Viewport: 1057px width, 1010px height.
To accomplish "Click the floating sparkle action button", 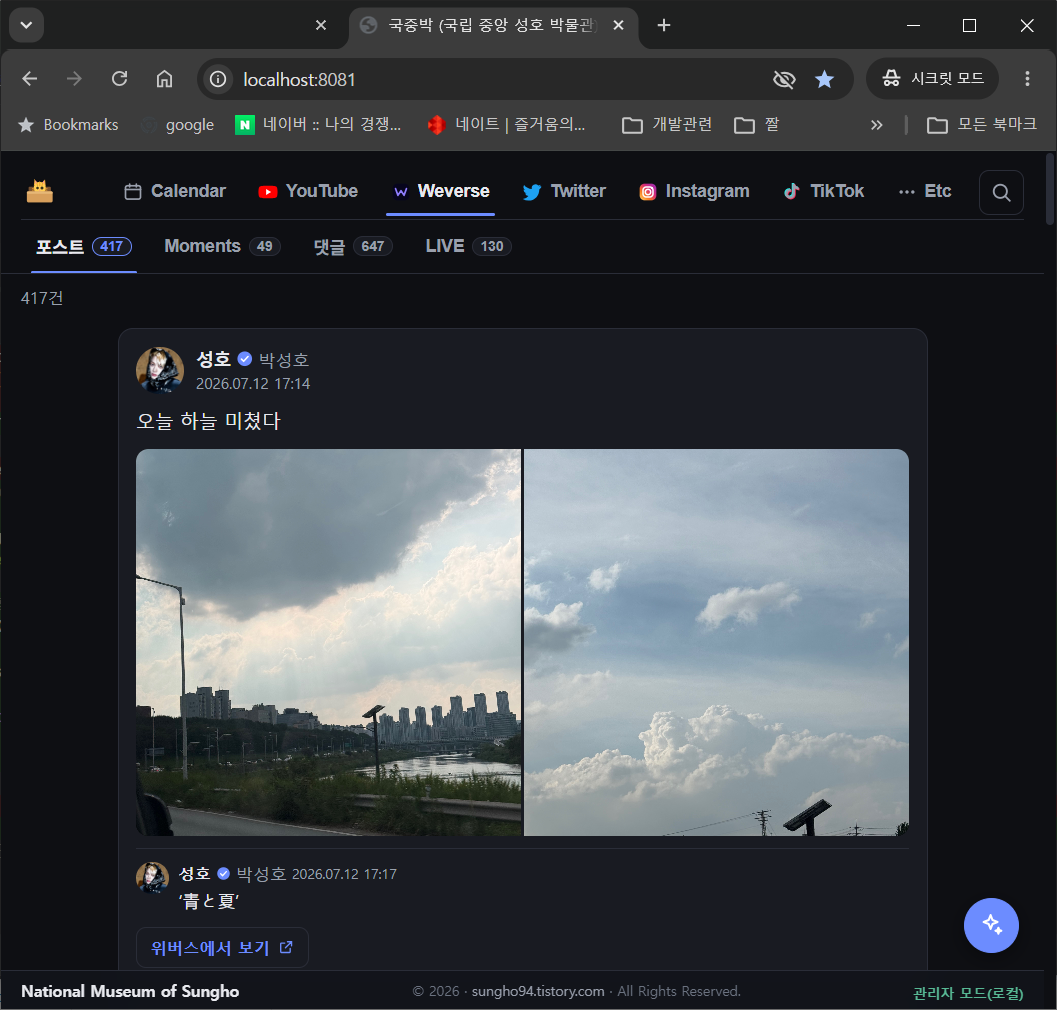I will coord(991,925).
